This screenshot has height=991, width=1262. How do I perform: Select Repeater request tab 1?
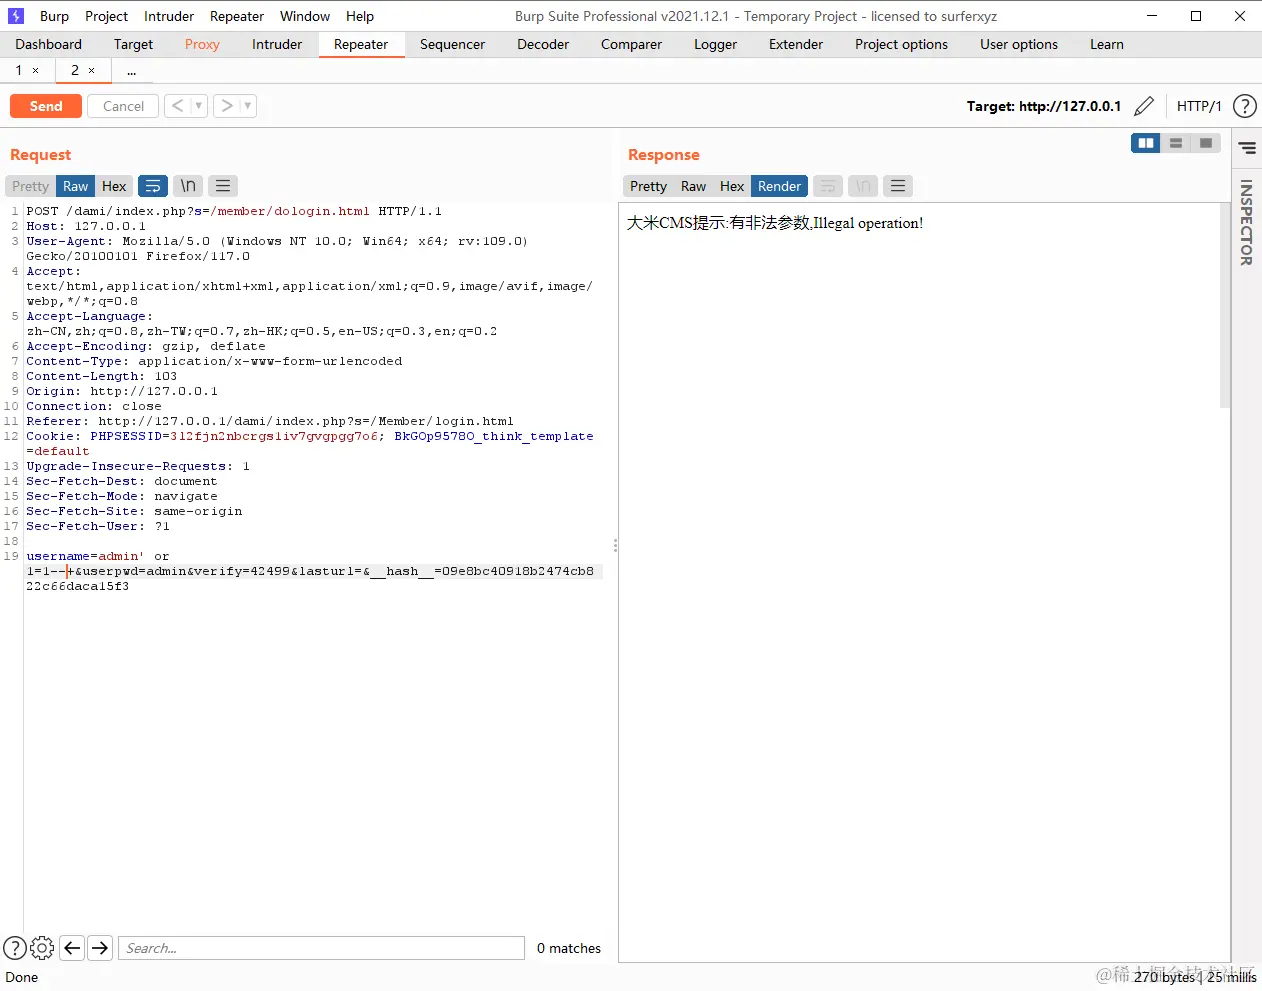click(18, 70)
